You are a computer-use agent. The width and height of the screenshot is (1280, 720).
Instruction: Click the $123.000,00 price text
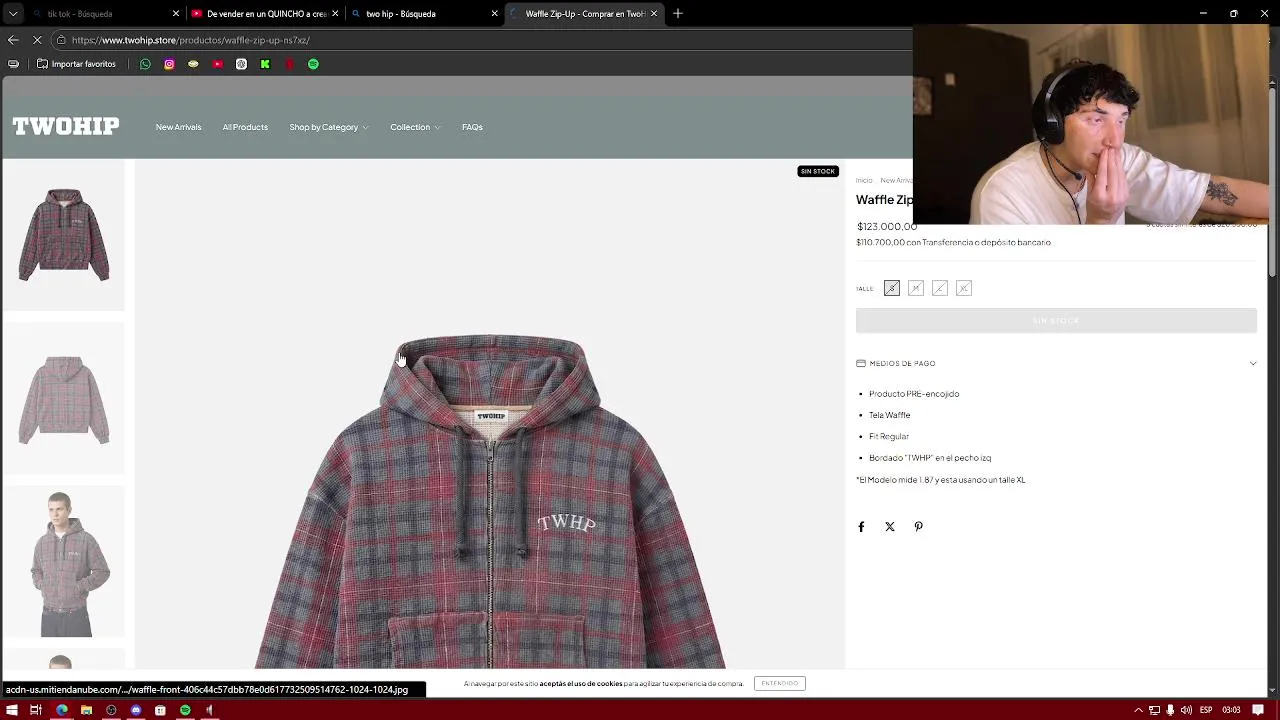click(887, 226)
